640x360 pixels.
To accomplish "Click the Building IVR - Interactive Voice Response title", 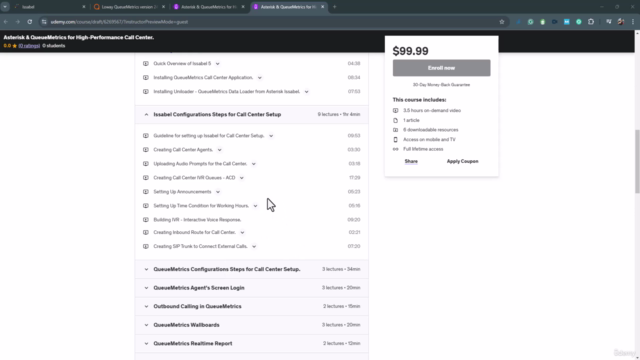I will click(197, 220).
